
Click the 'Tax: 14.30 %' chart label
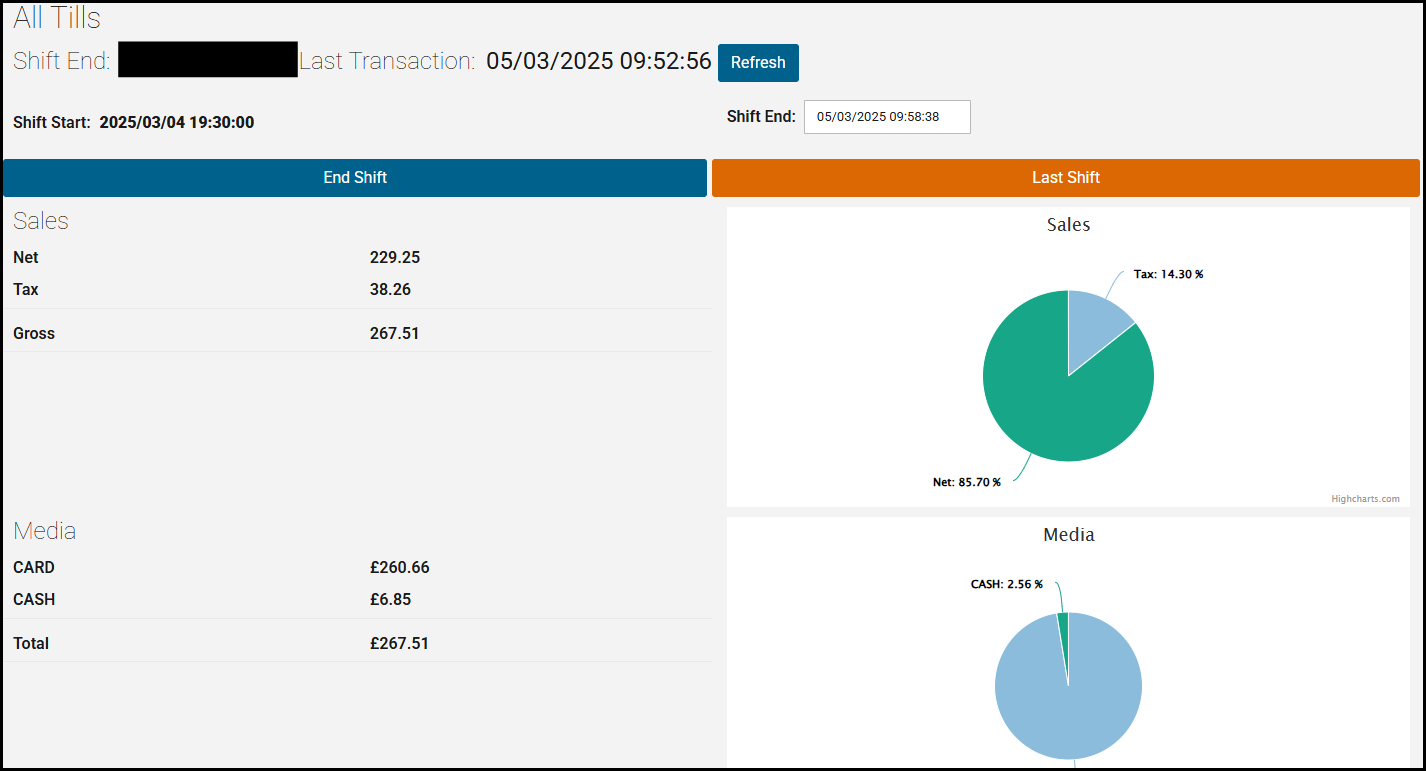1168,274
